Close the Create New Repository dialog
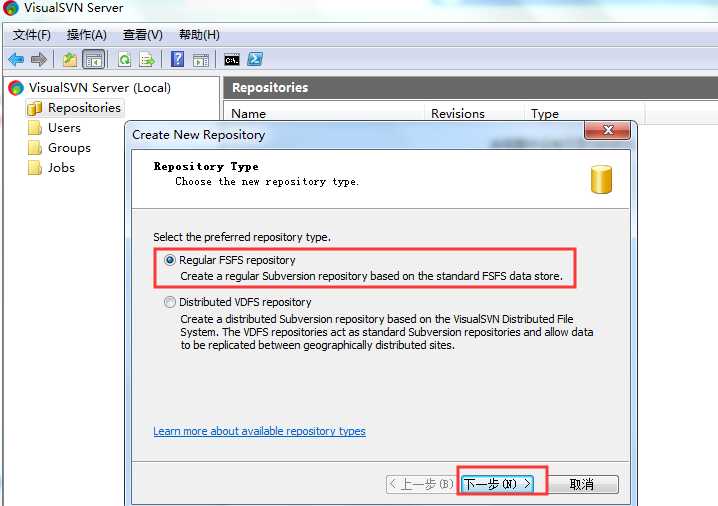 pyautogui.click(x=608, y=130)
